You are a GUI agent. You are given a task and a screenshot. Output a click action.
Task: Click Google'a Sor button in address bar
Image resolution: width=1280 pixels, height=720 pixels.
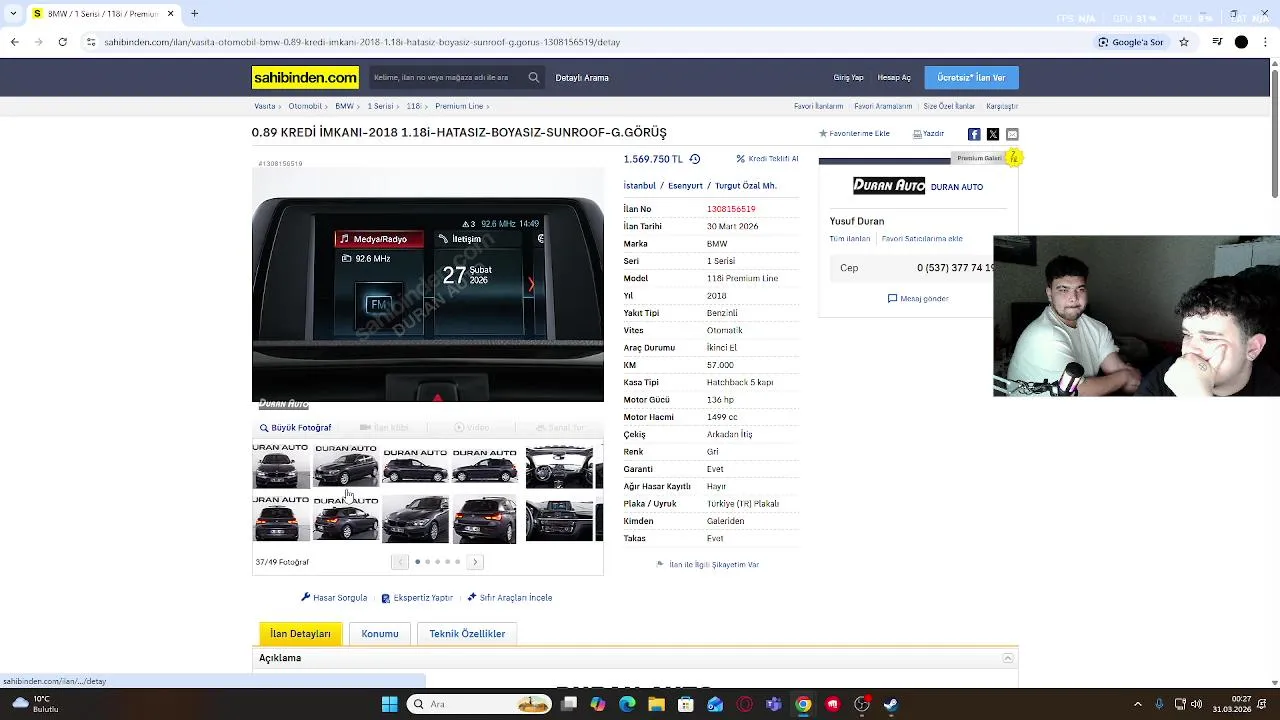[1132, 42]
